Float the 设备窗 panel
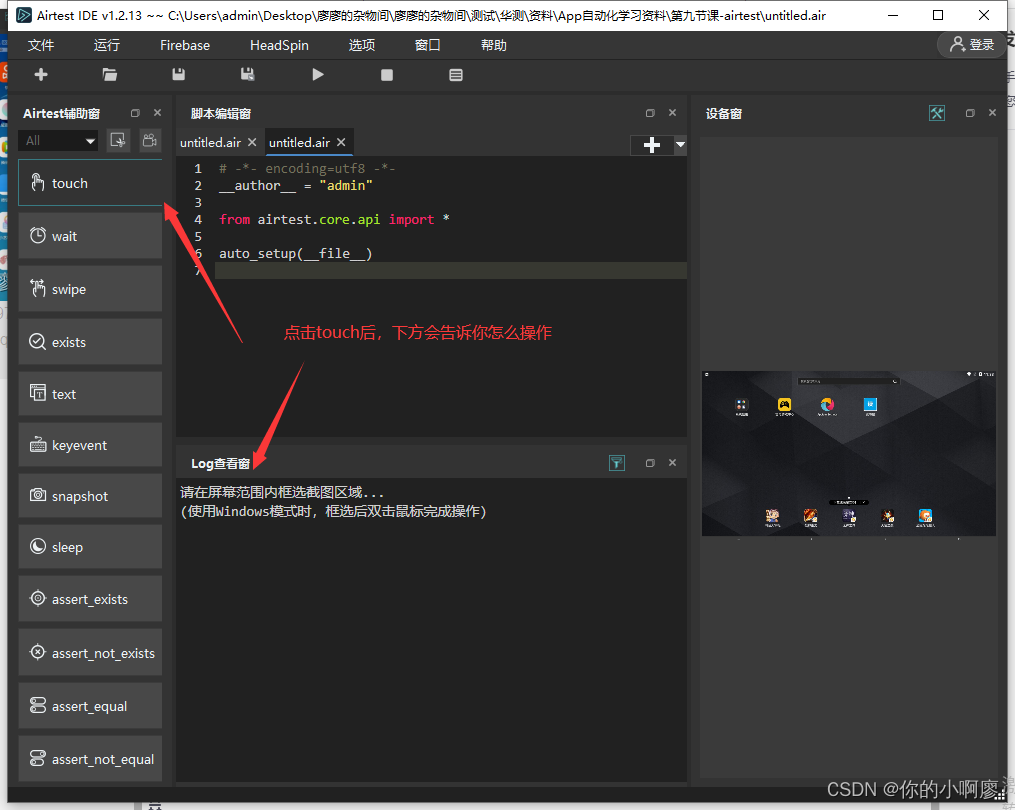This screenshot has height=810, width=1015. [970, 113]
